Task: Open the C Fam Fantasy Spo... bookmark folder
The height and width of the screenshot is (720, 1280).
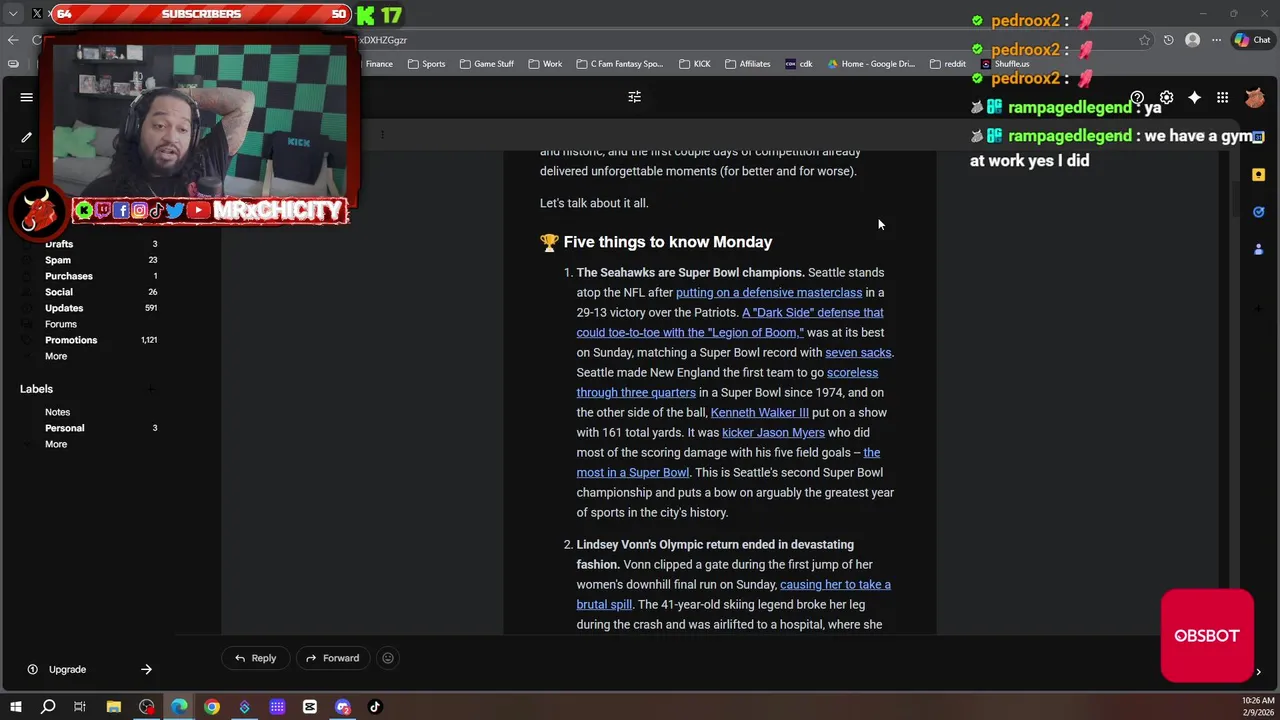Action: [x=619, y=64]
